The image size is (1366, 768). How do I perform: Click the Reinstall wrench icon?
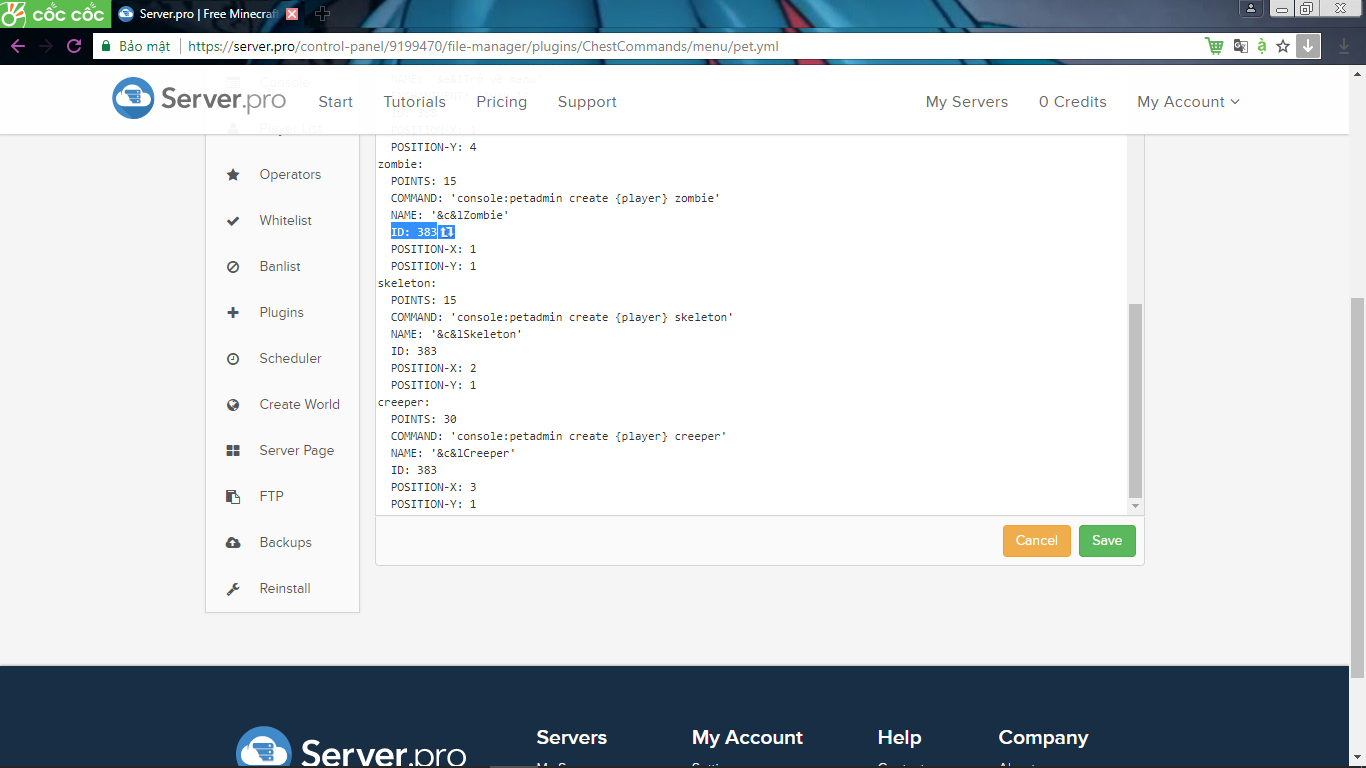(233, 589)
